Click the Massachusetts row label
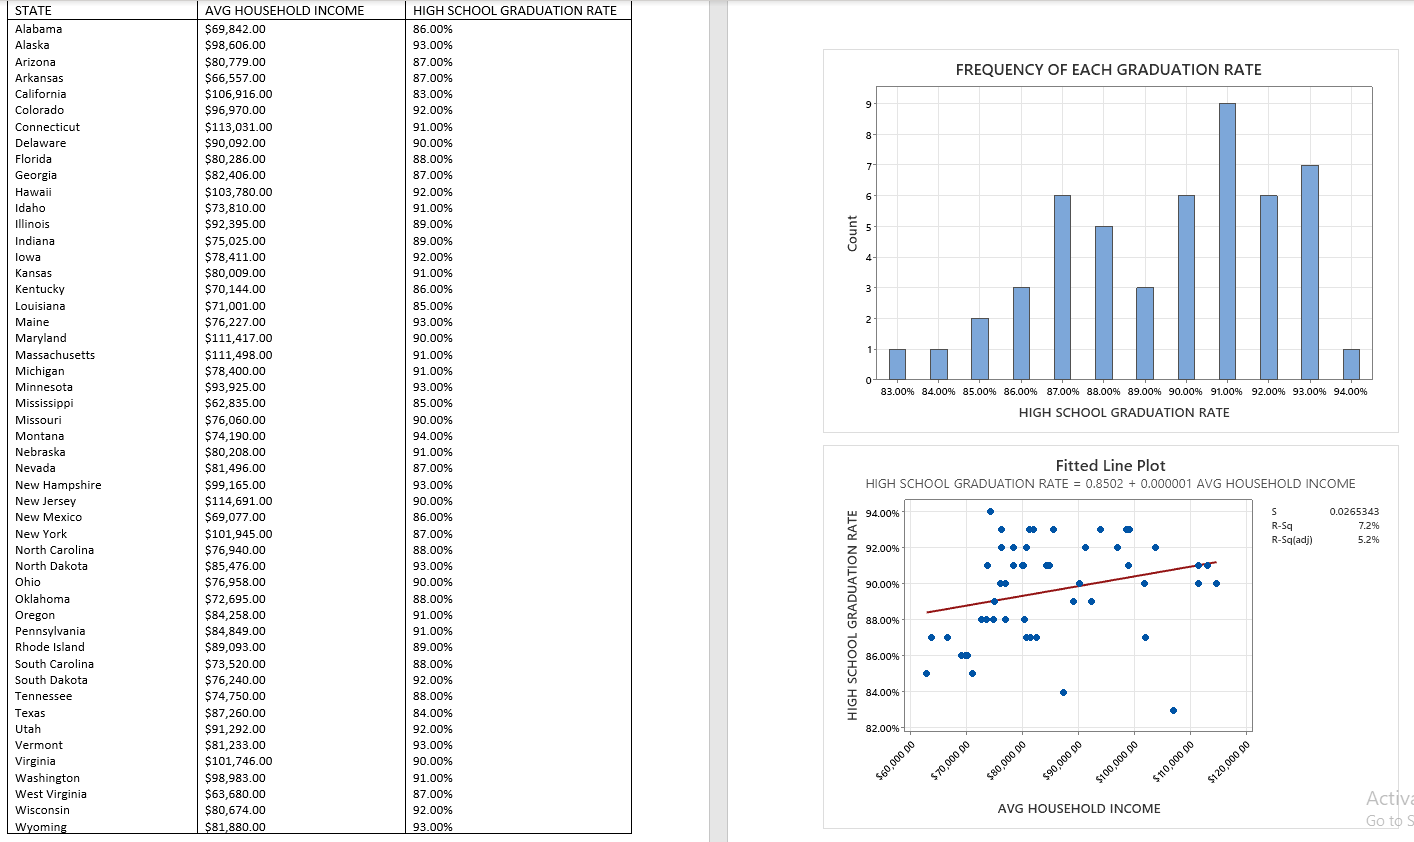1414x842 pixels. point(55,355)
